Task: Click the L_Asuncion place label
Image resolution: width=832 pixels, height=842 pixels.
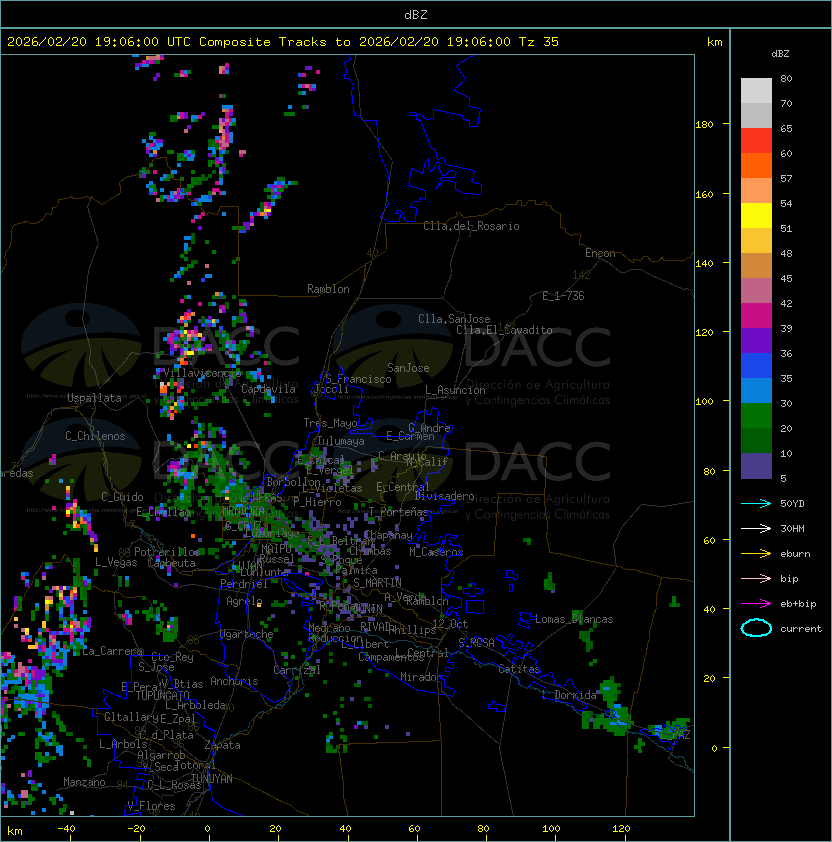Action: 455,390
